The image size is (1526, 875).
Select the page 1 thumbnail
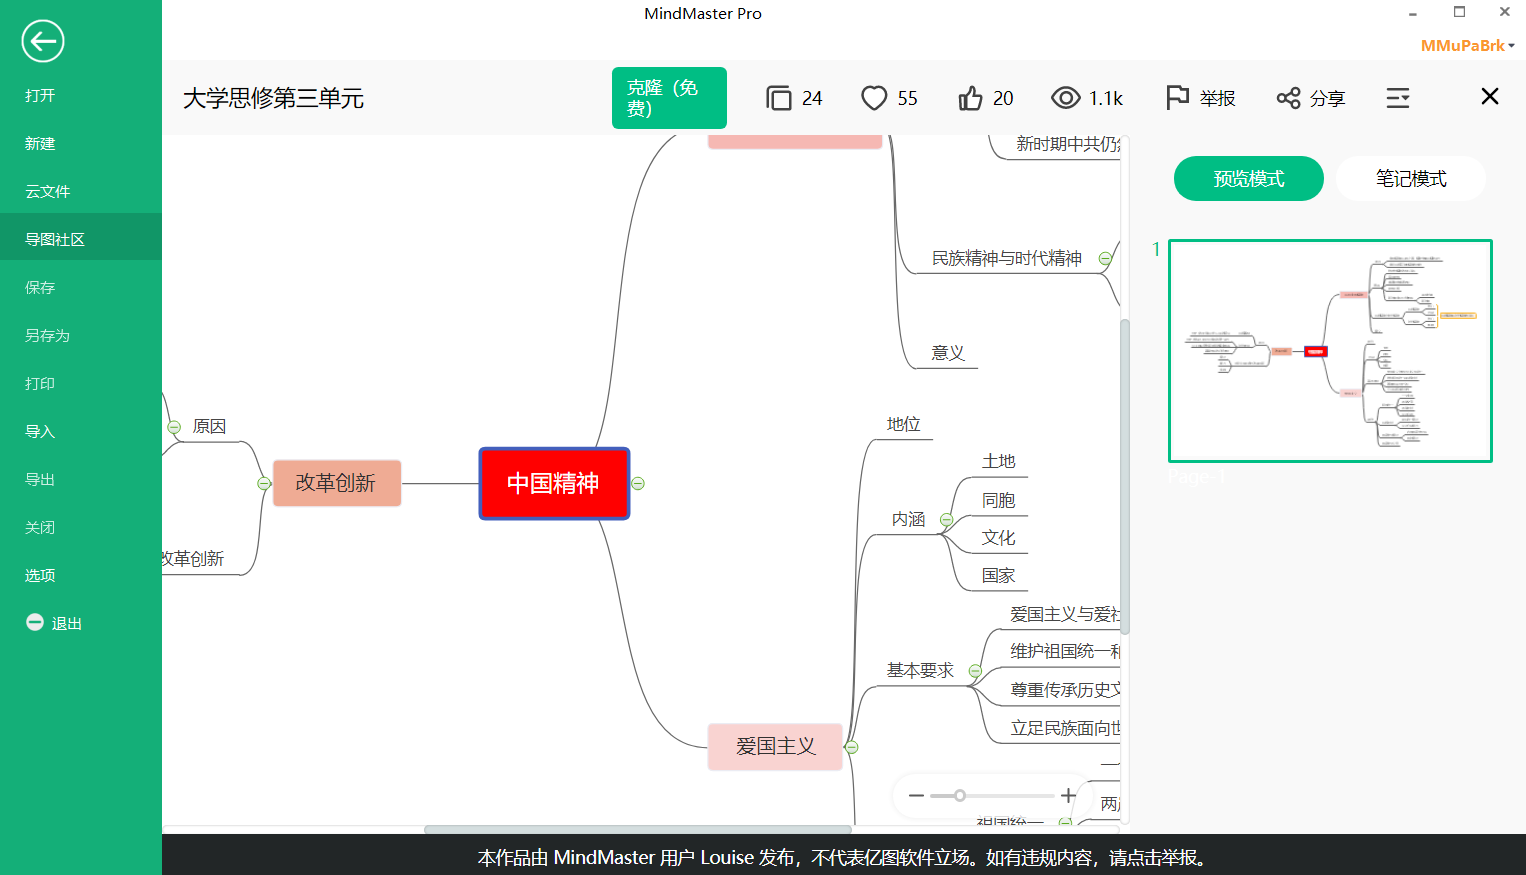(1330, 351)
